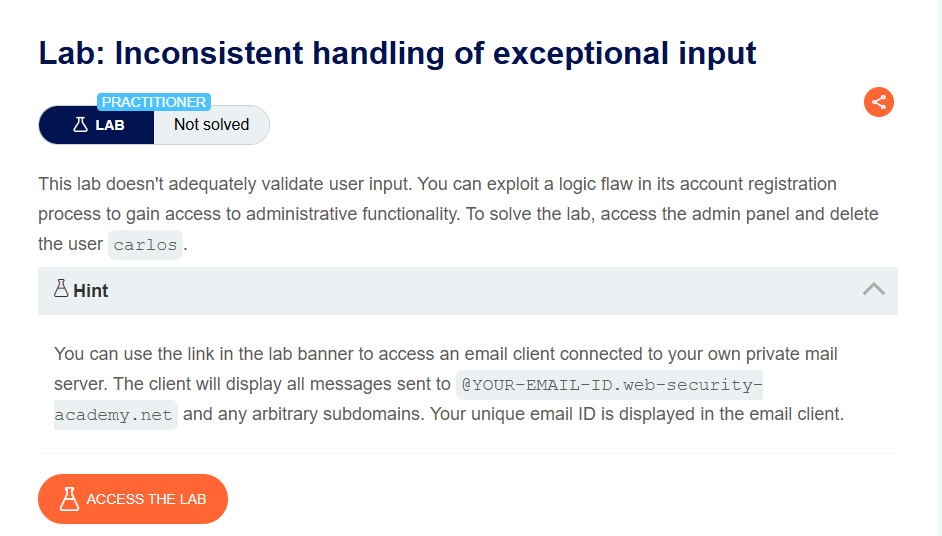Click the orange share icon
The width and height of the screenshot is (942, 536).
point(879,102)
